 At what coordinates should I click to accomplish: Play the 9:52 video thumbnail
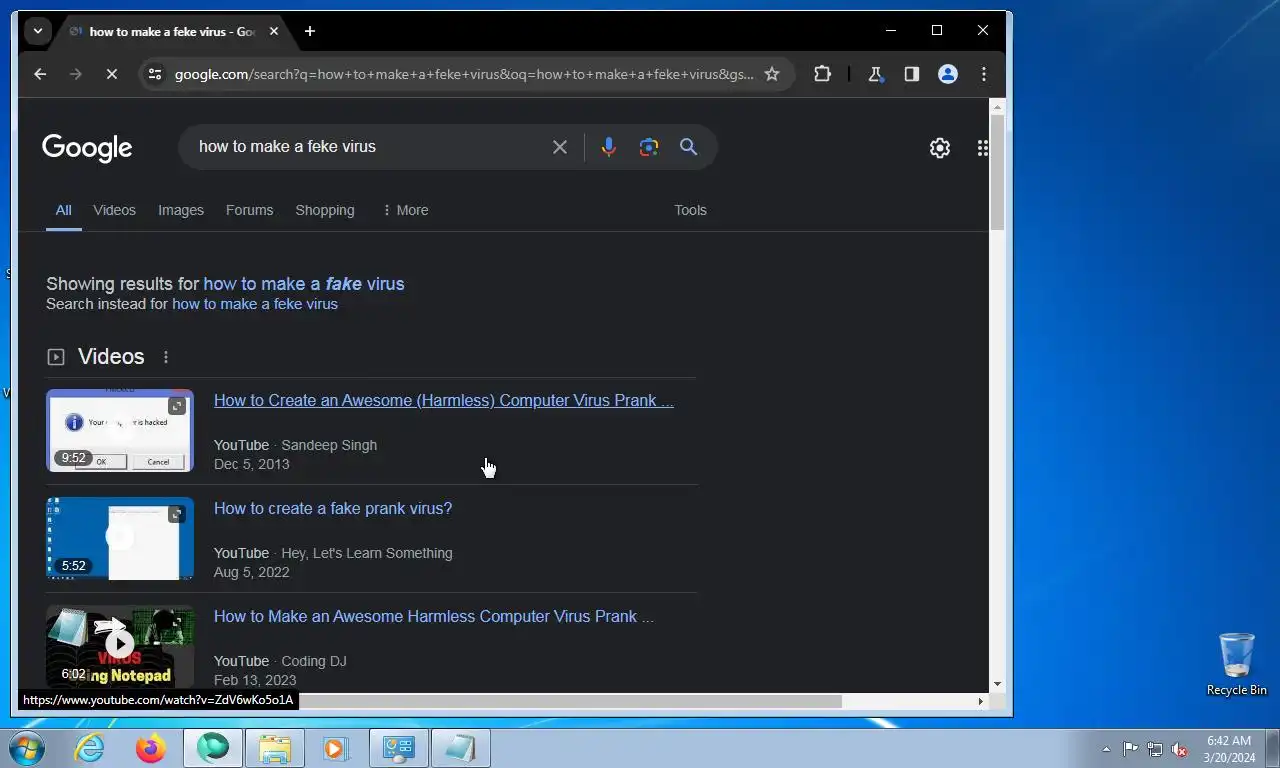120,430
